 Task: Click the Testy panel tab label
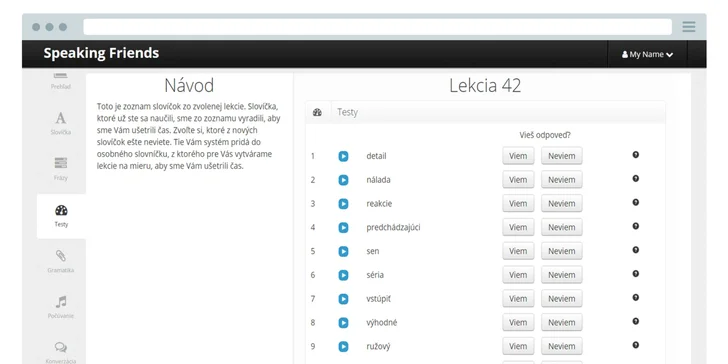tap(347, 112)
